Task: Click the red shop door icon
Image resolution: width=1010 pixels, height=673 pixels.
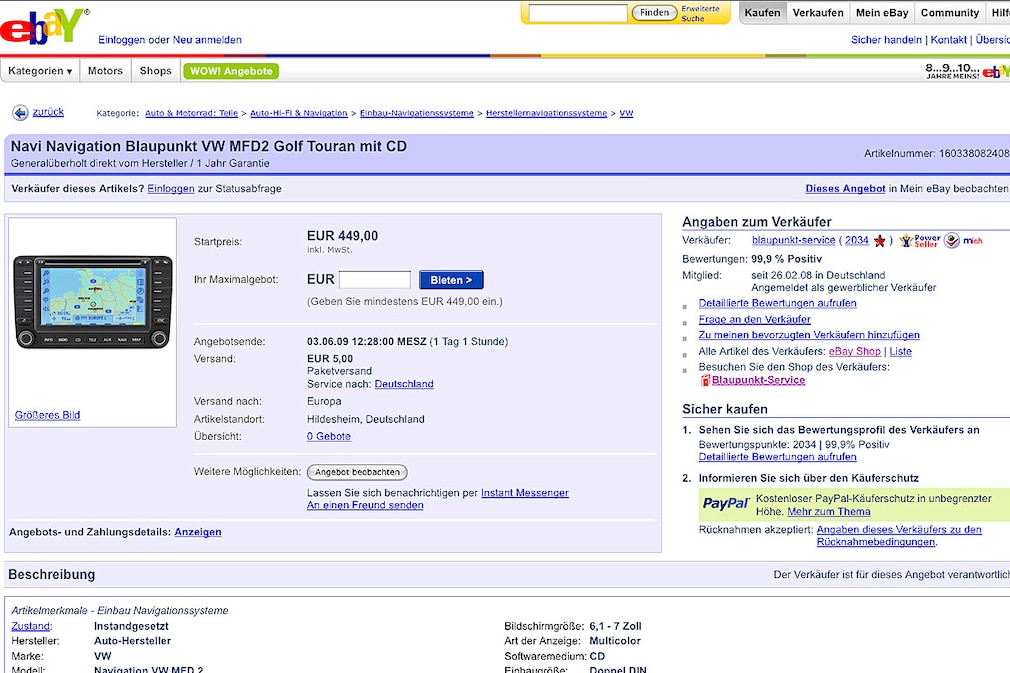Action: point(705,381)
